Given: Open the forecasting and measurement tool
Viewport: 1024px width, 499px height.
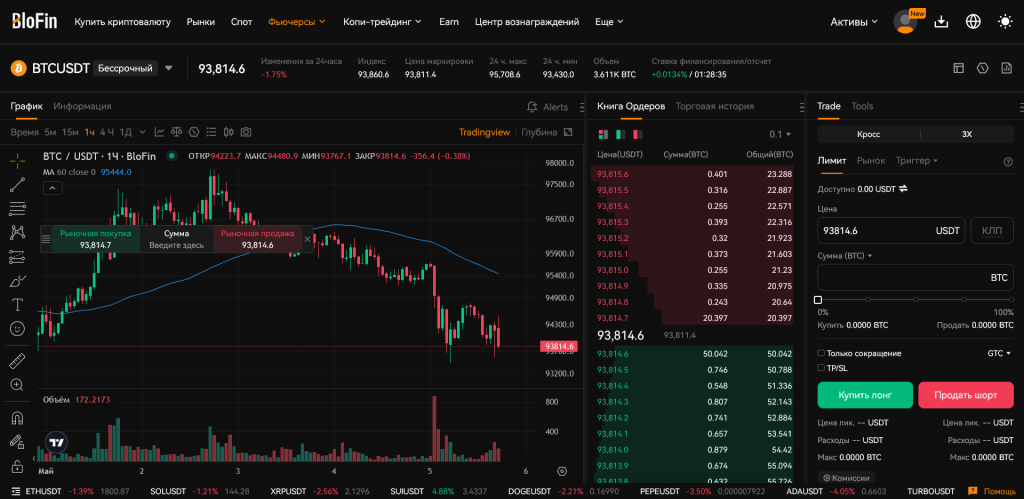Looking at the screenshot, I should 18,257.
